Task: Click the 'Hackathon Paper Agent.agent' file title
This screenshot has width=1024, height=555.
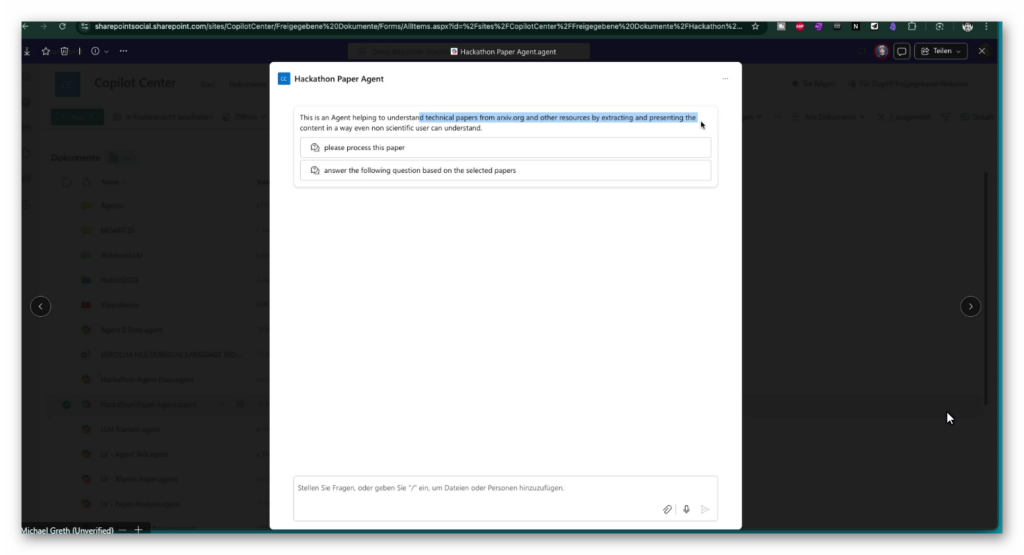Action: pyautogui.click(x=507, y=52)
